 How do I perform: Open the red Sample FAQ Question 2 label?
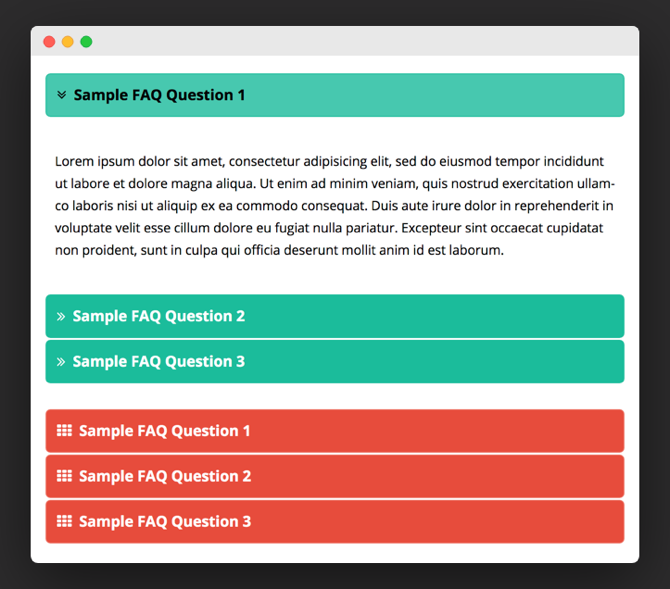165,476
